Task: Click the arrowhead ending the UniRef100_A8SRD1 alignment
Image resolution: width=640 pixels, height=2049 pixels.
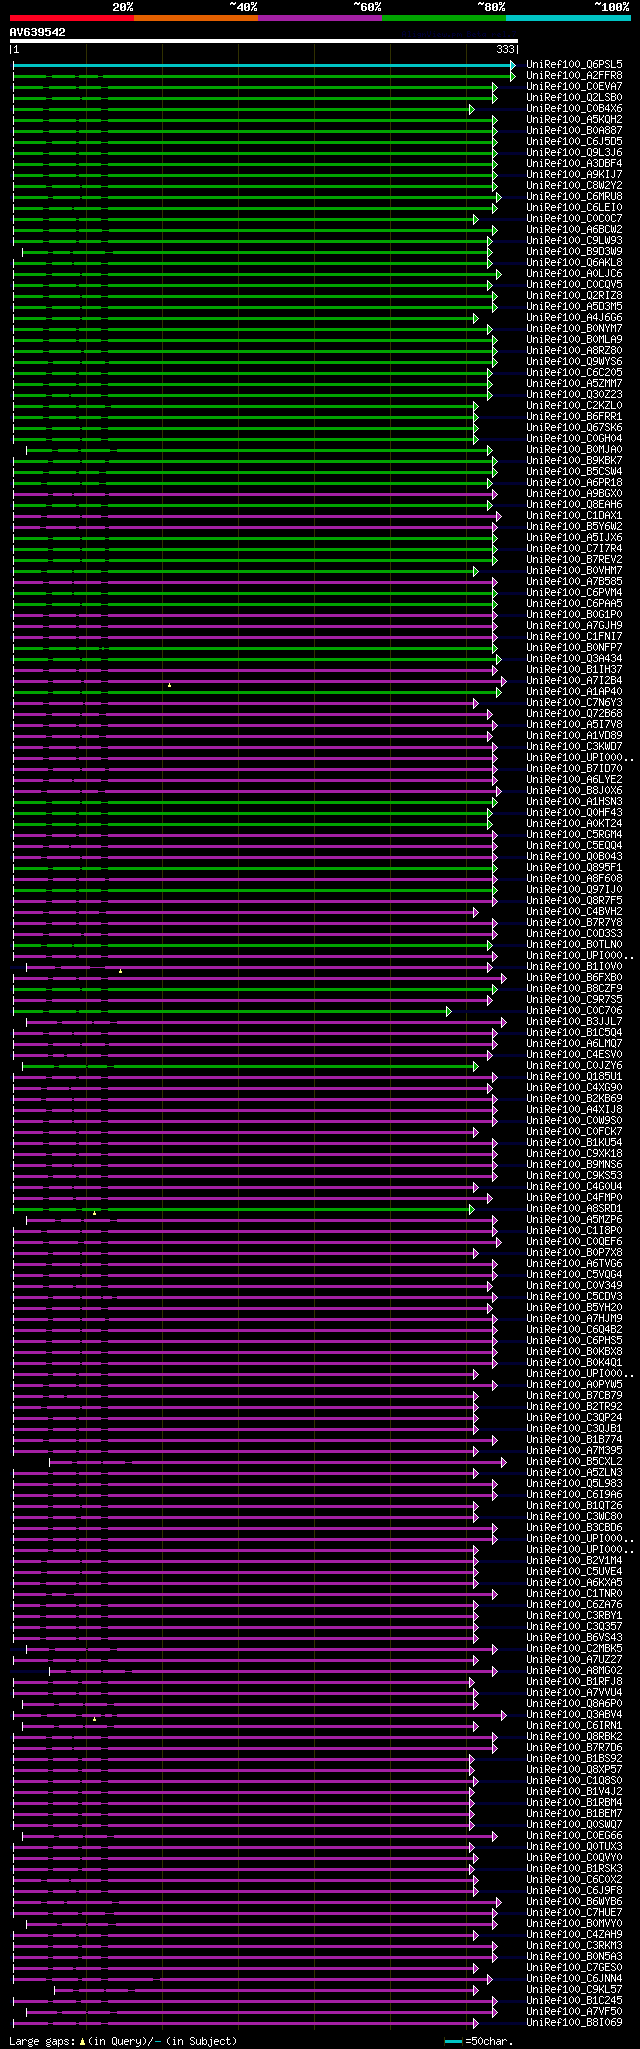Action: [471, 1209]
